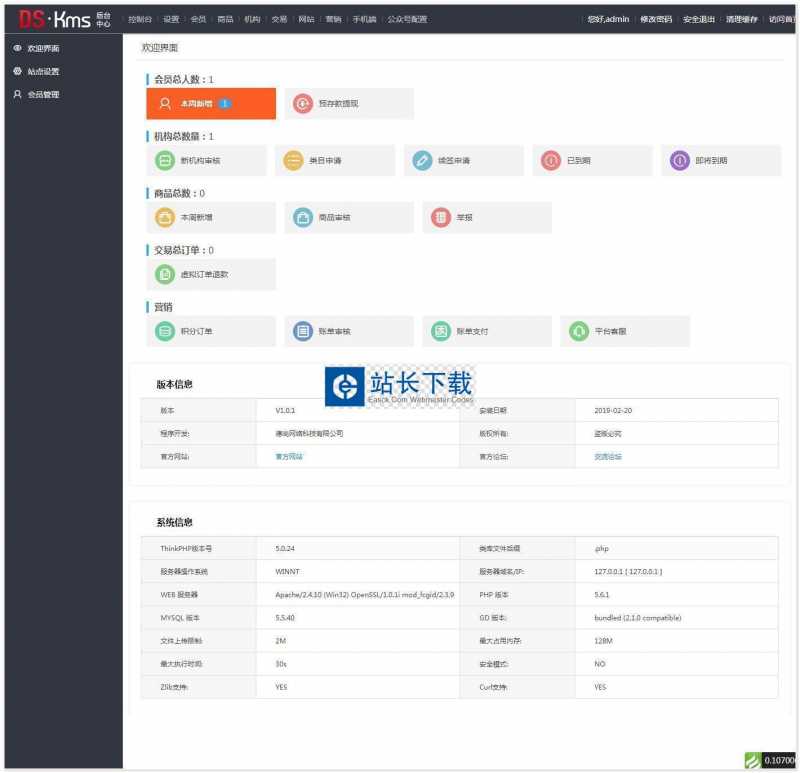Go to 公众号配置 in the top menu
Image resolution: width=800 pixels, height=773 pixels.
(407, 19)
